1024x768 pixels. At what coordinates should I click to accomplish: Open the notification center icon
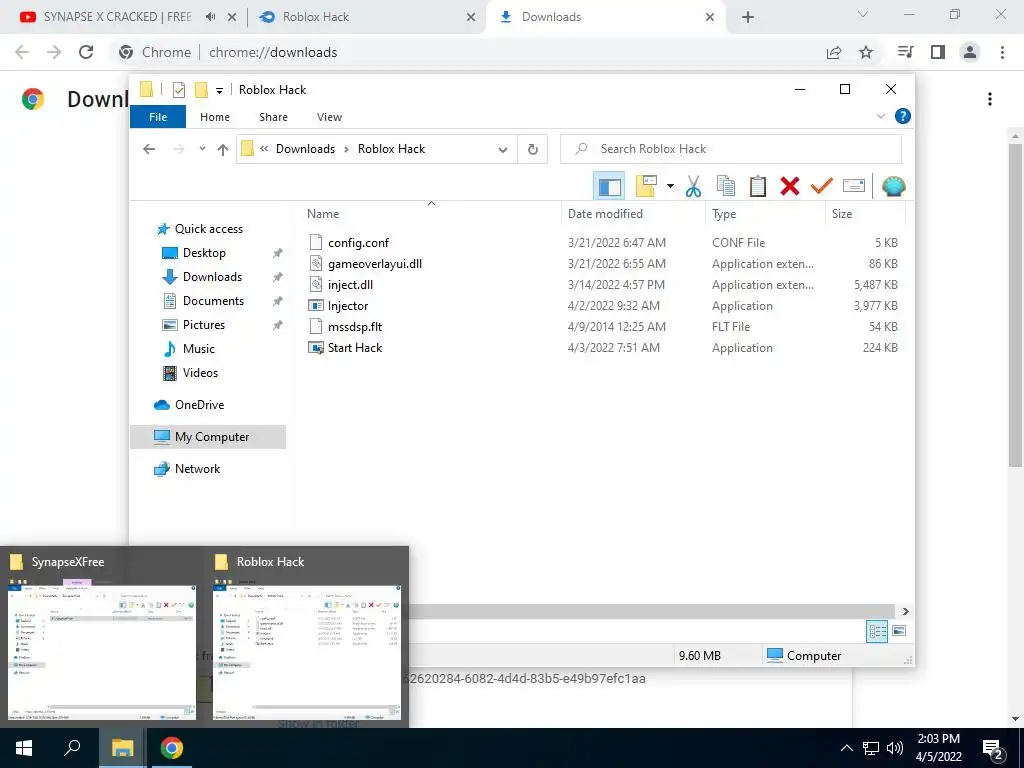click(x=993, y=748)
